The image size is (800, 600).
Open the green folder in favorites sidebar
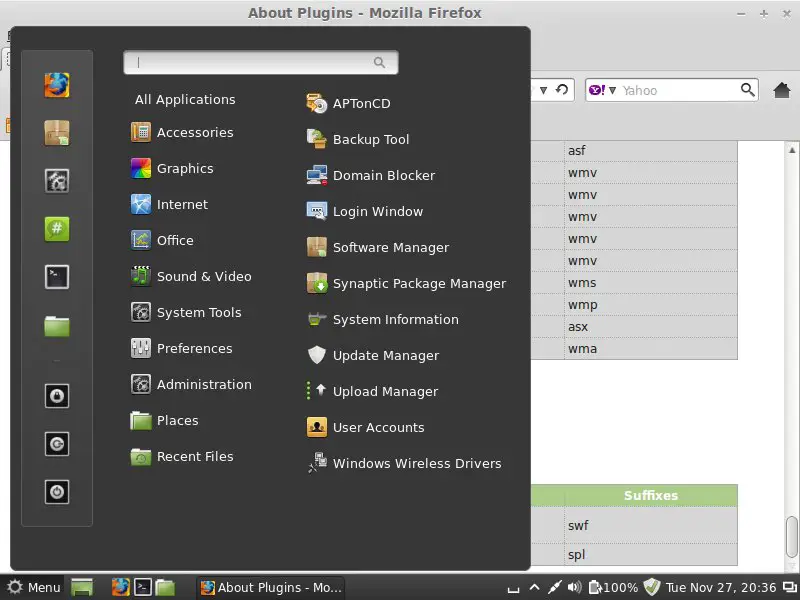click(57, 326)
